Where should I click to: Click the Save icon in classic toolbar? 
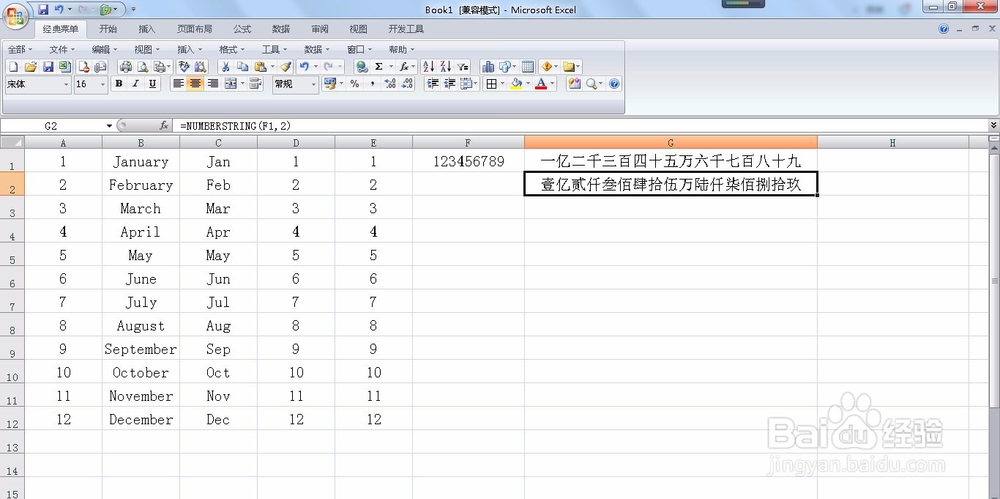tap(48, 66)
